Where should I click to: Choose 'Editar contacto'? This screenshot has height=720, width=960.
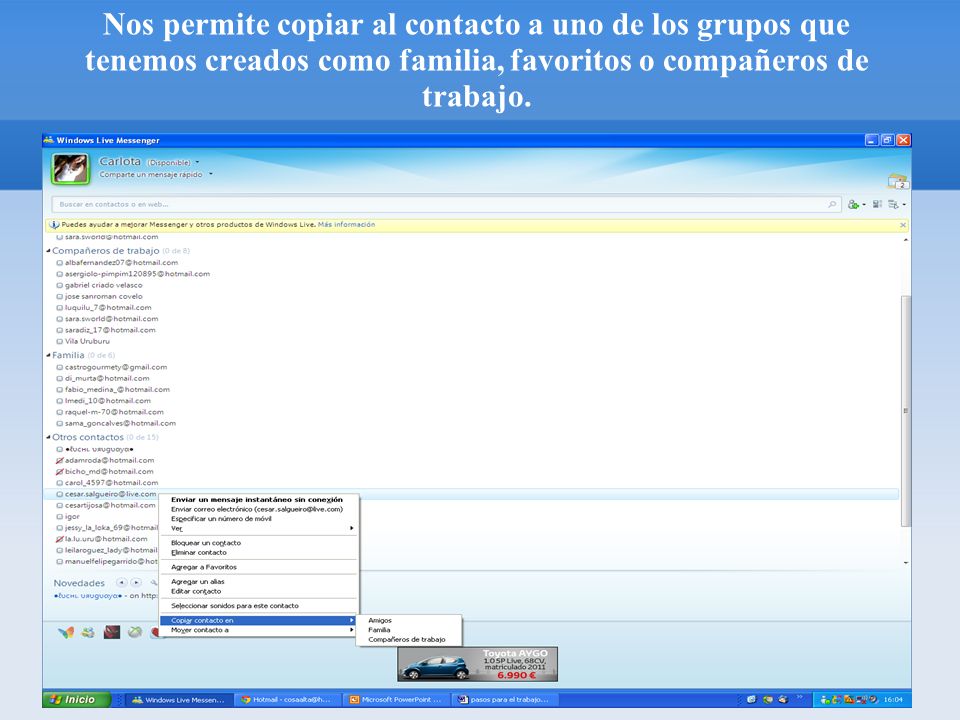tap(258, 591)
